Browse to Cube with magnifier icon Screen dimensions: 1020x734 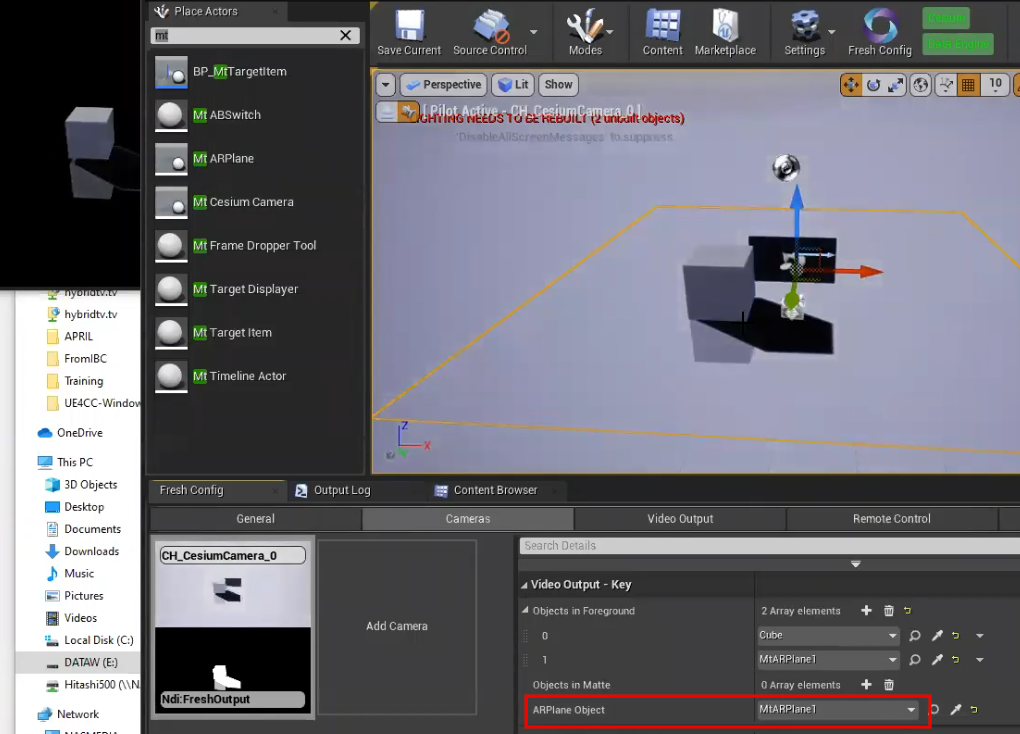tap(915, 636)
